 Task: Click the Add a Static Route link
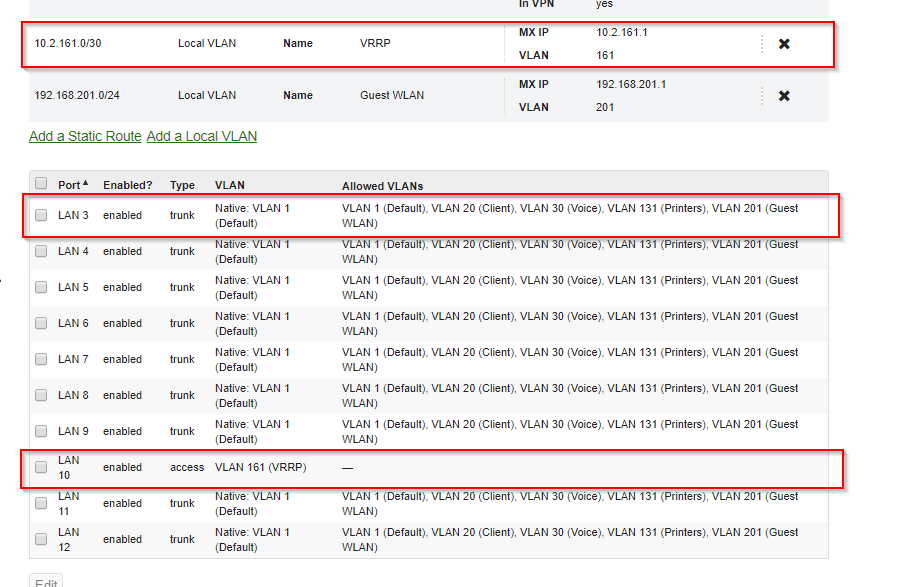85,136
